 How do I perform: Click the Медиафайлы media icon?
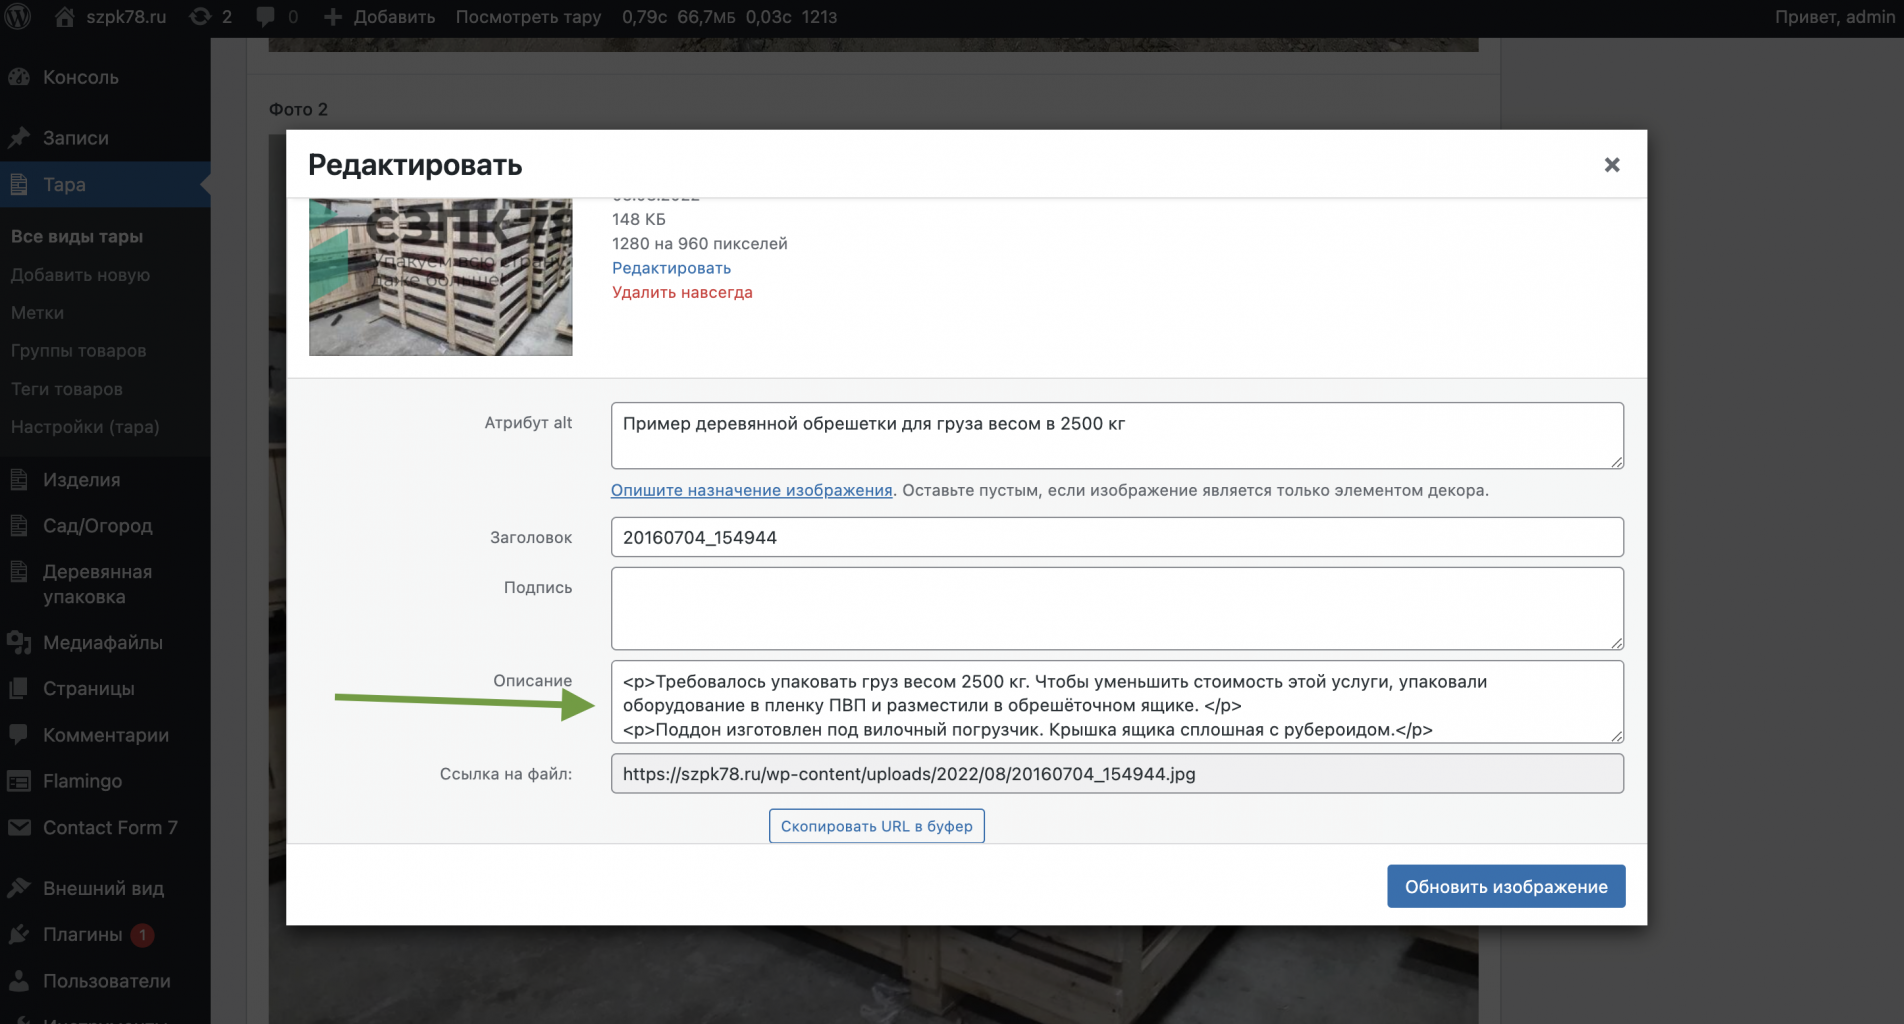pos(18,643)
